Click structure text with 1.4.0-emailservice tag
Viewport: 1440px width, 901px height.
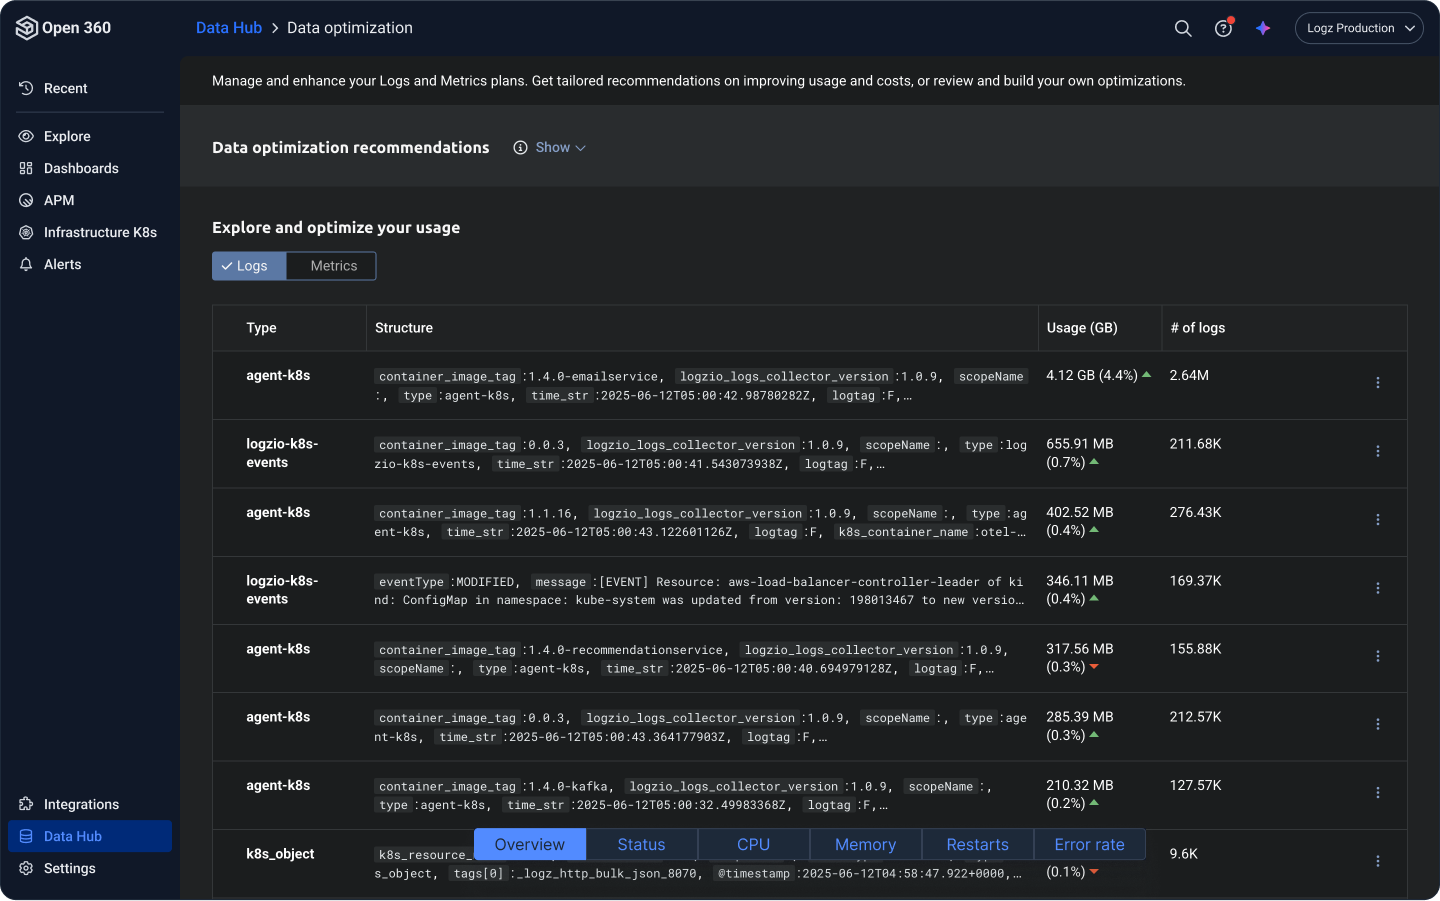click(x=701, y=386)
